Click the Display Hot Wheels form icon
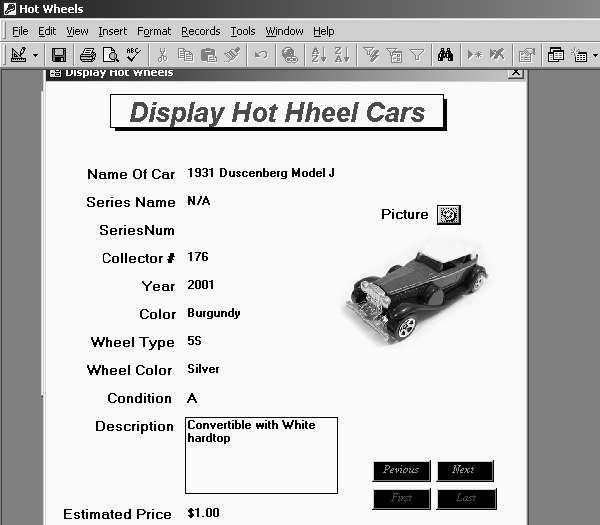 (x=55, y=72)
